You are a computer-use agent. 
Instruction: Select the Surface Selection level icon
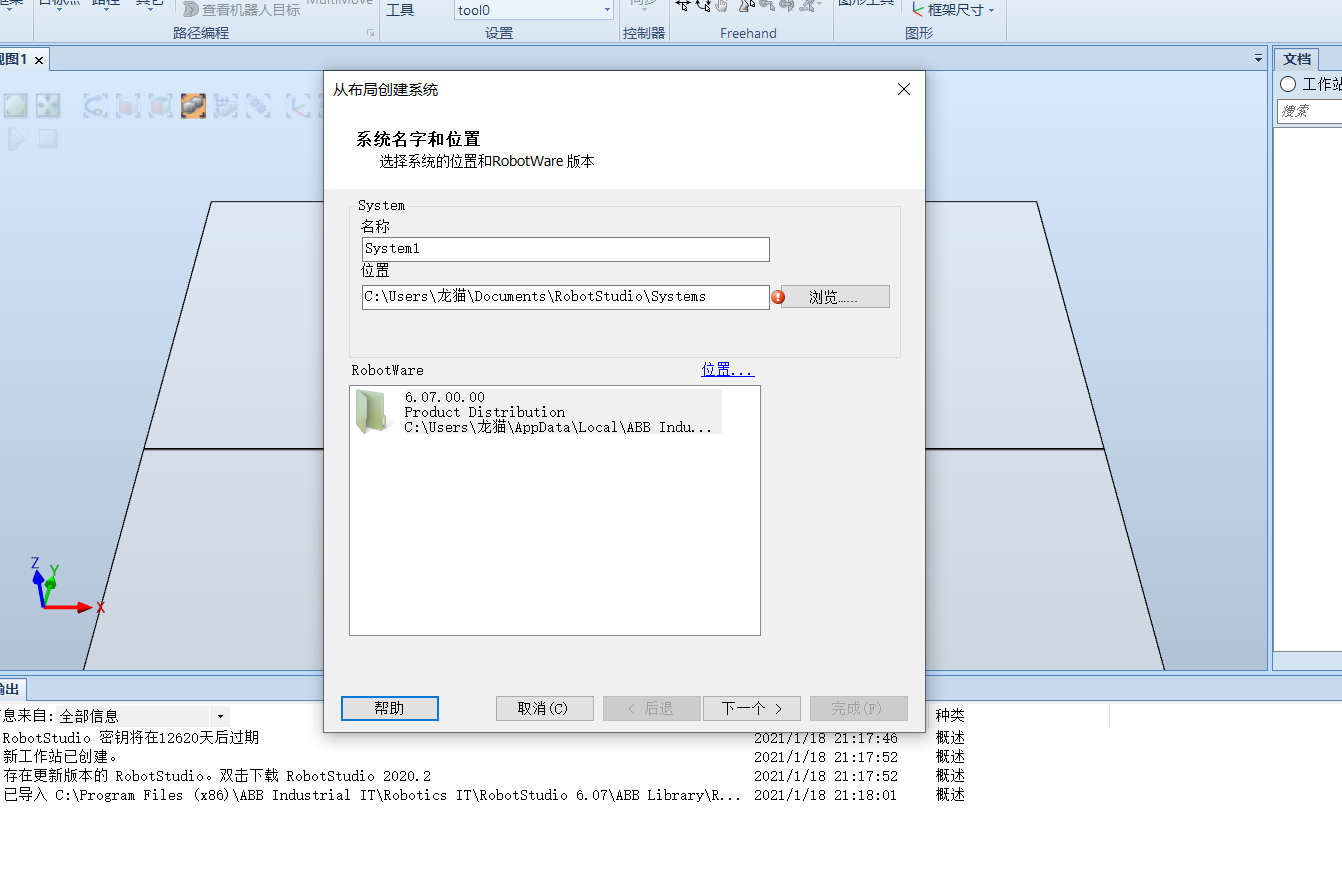128,106
